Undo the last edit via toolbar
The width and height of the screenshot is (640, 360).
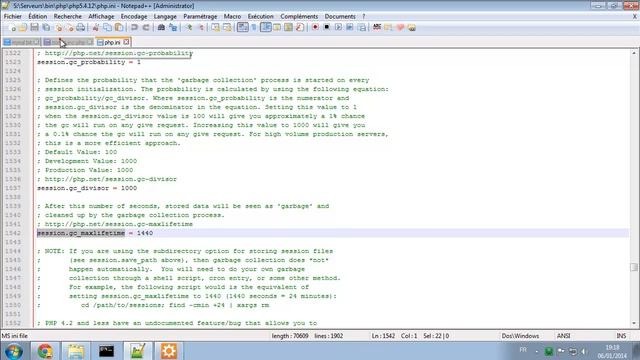[134, 27]
